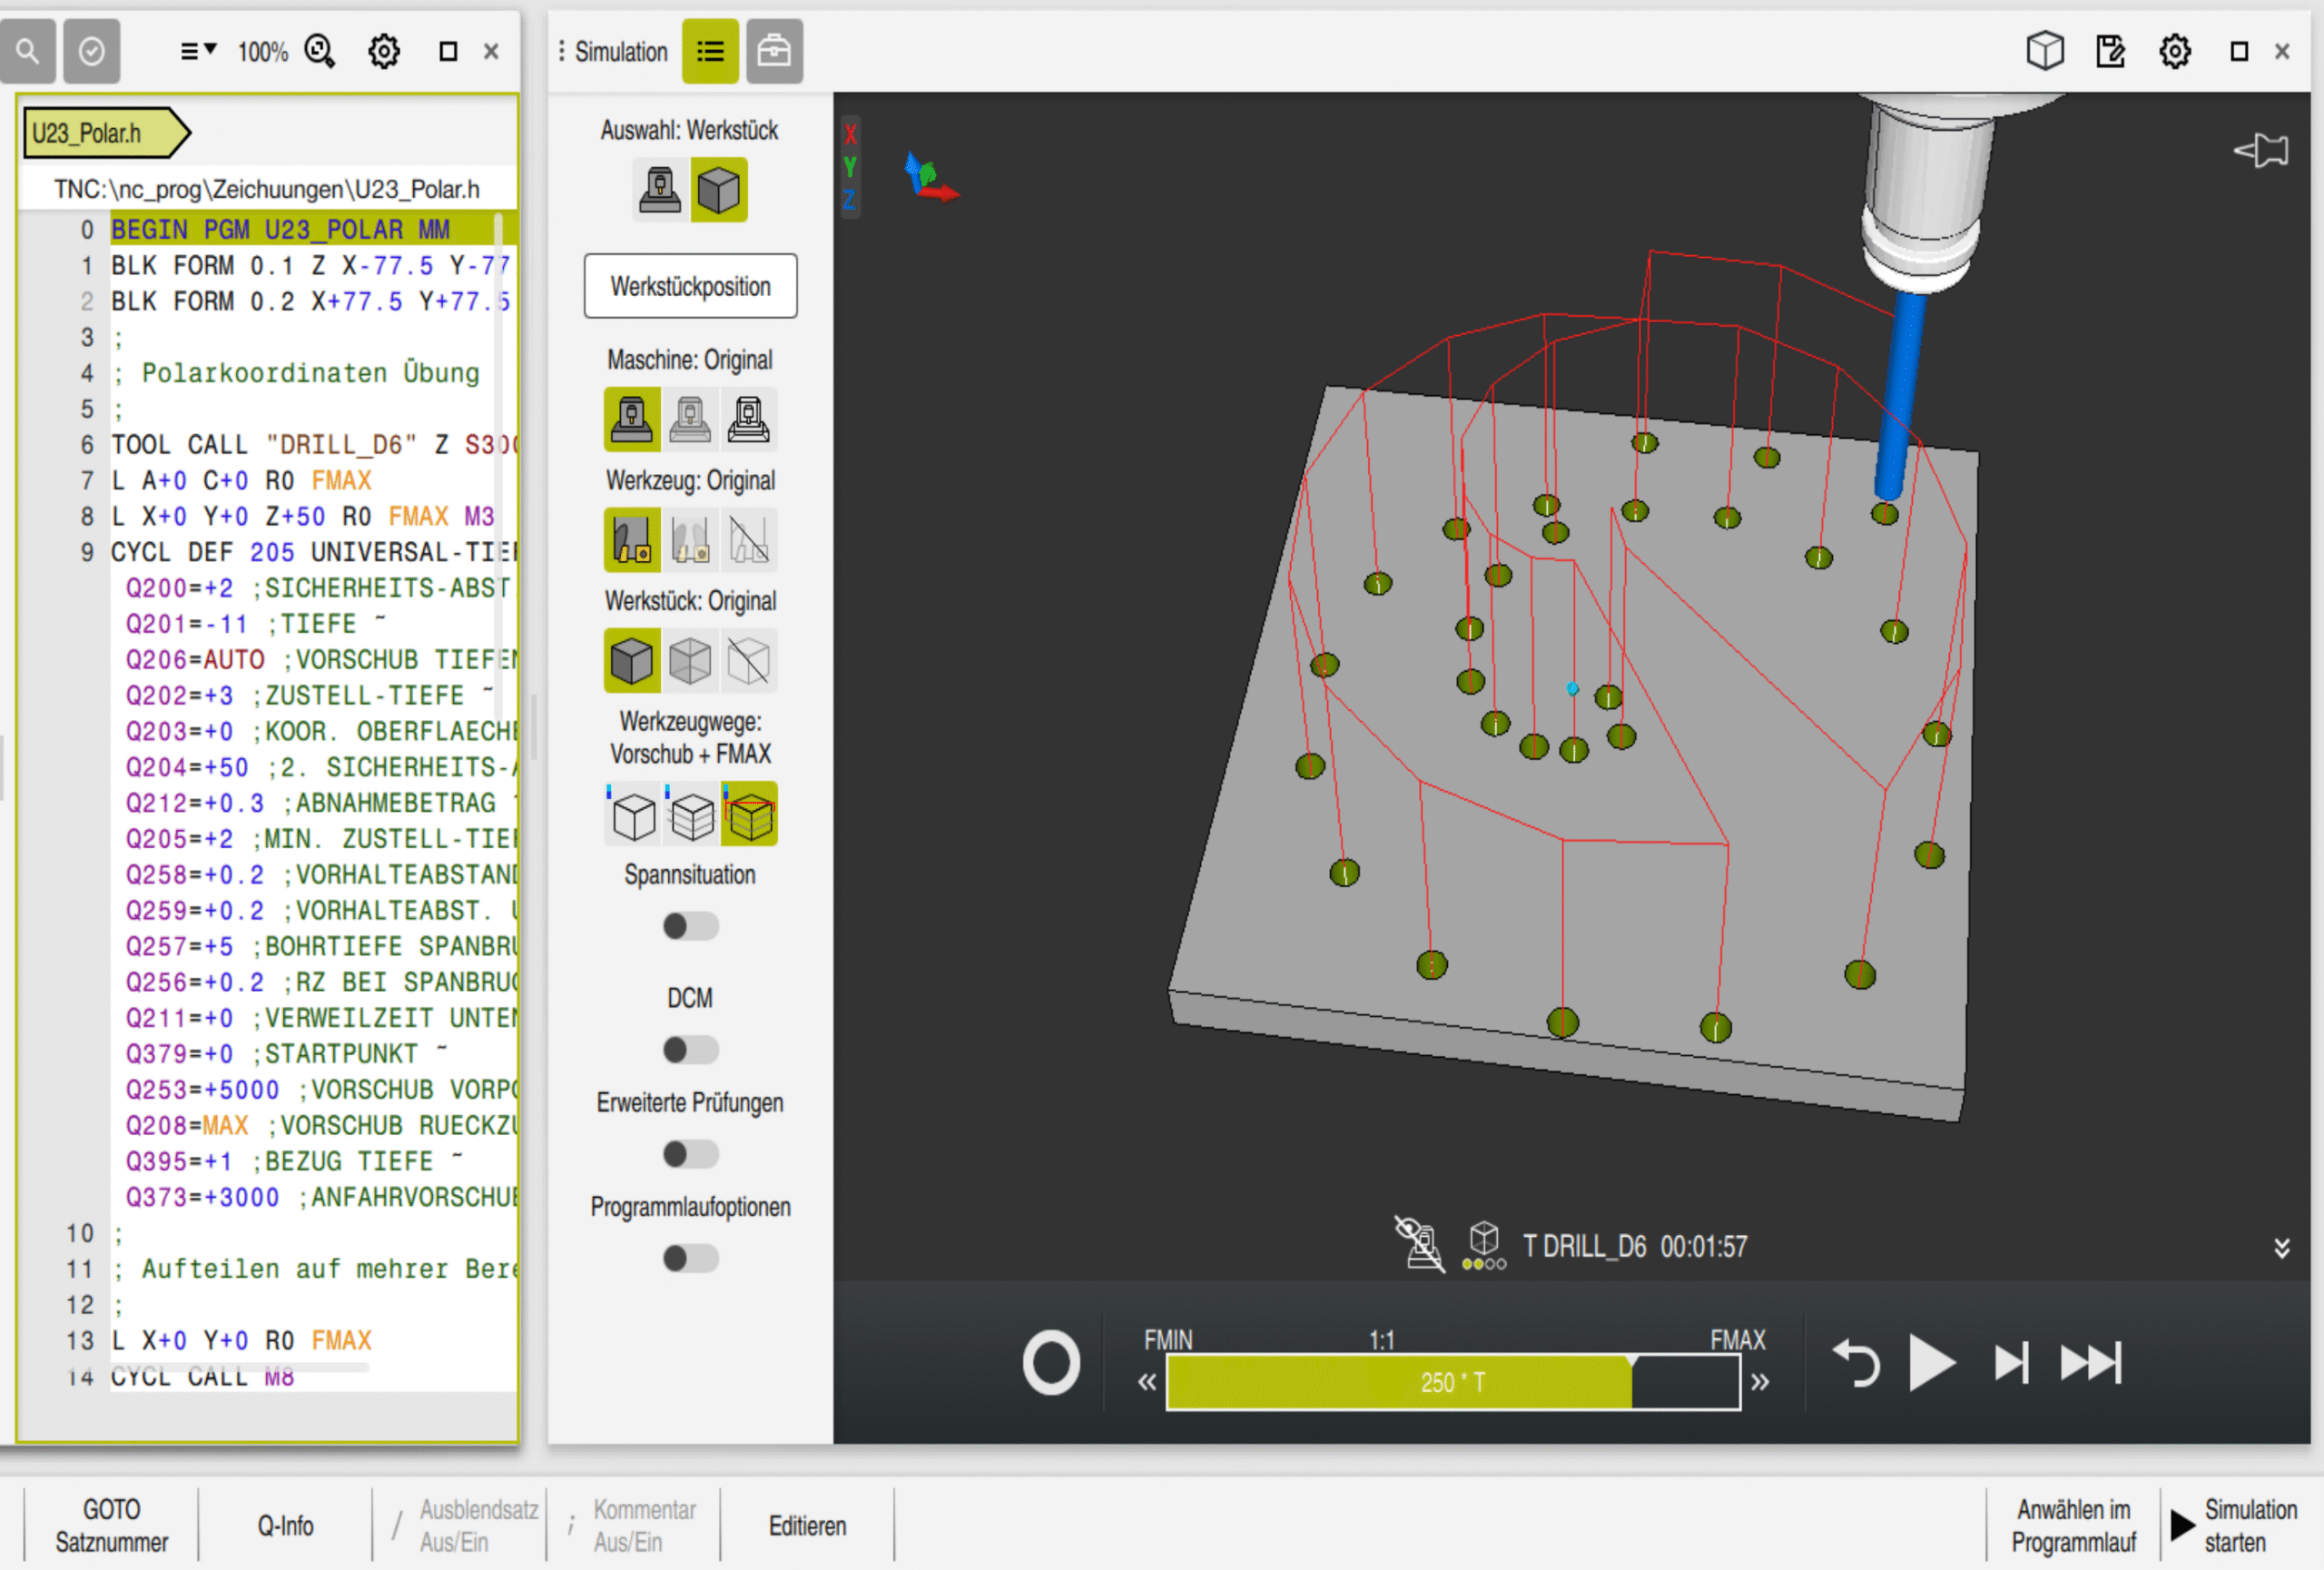The width and height of the screenshot is (2324, 1570).
Task: Select the machine view selection icon
Action: point(660,189)
